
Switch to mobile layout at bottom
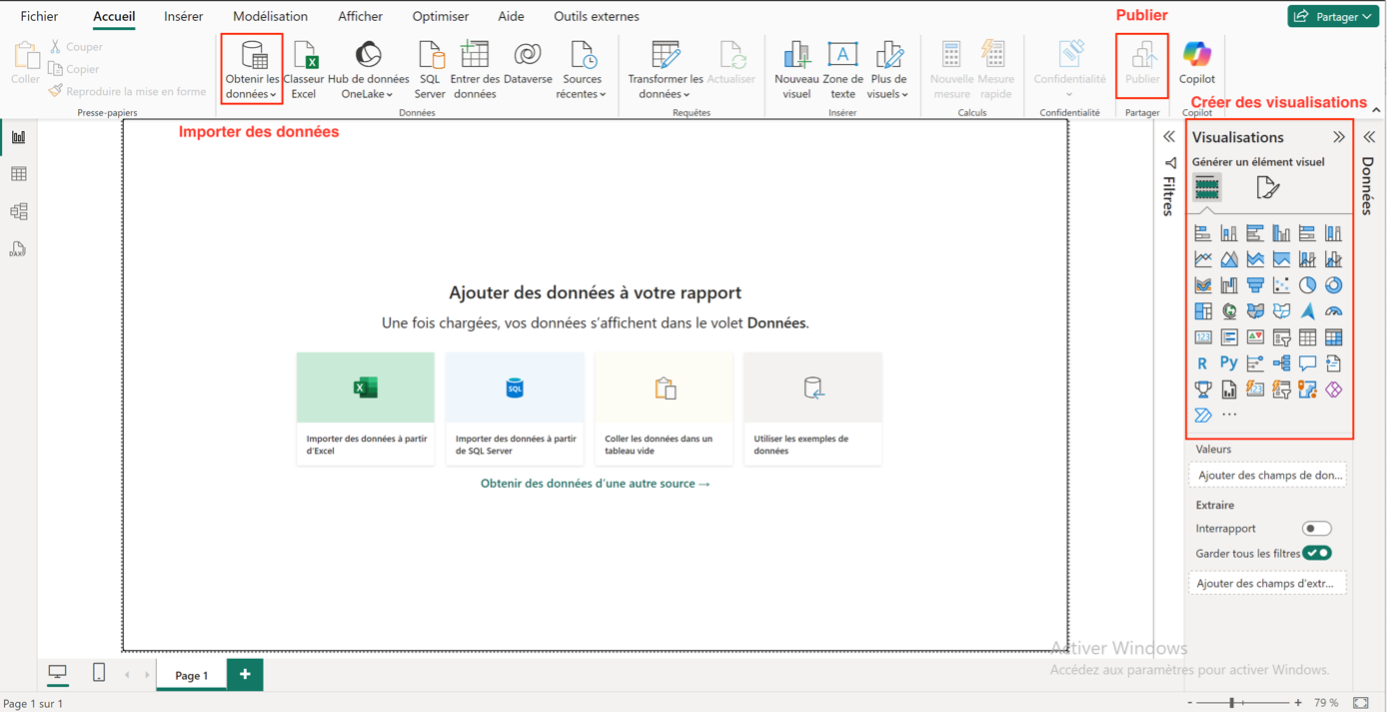point(98,674)
